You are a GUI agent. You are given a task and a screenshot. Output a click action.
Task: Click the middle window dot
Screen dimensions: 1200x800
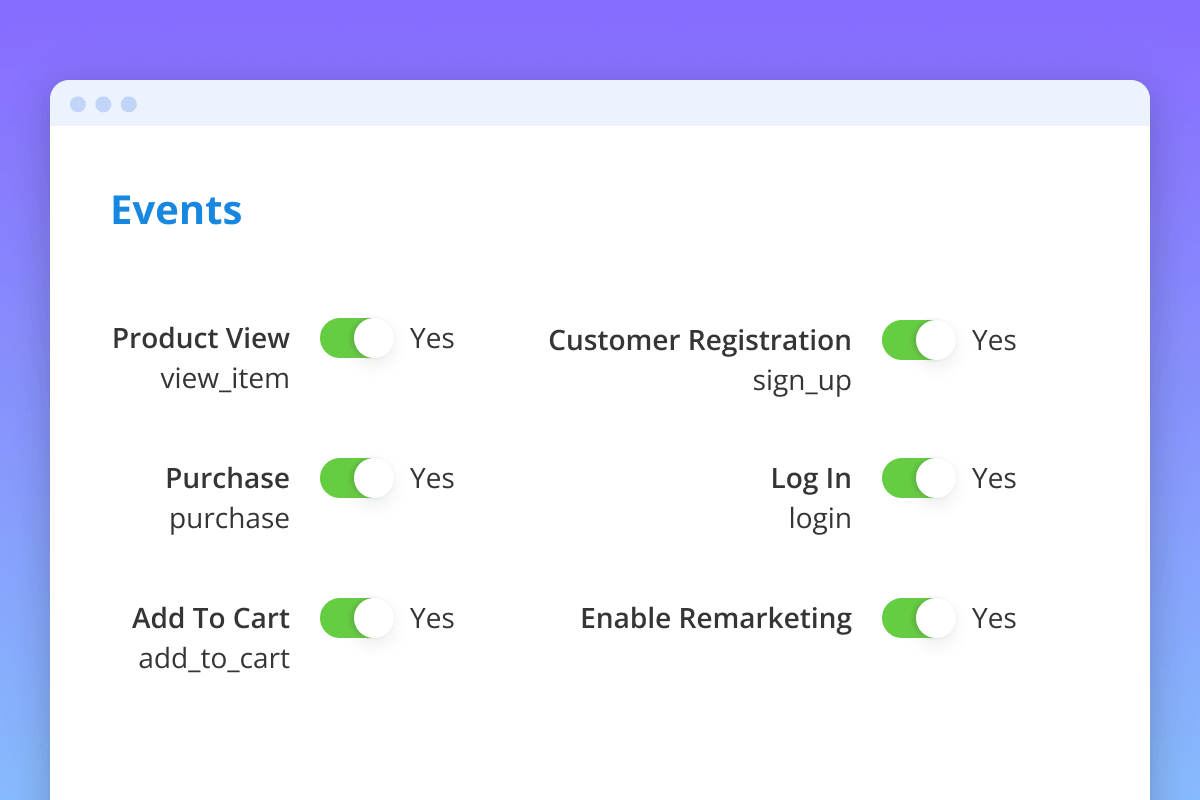coord(103,104)
